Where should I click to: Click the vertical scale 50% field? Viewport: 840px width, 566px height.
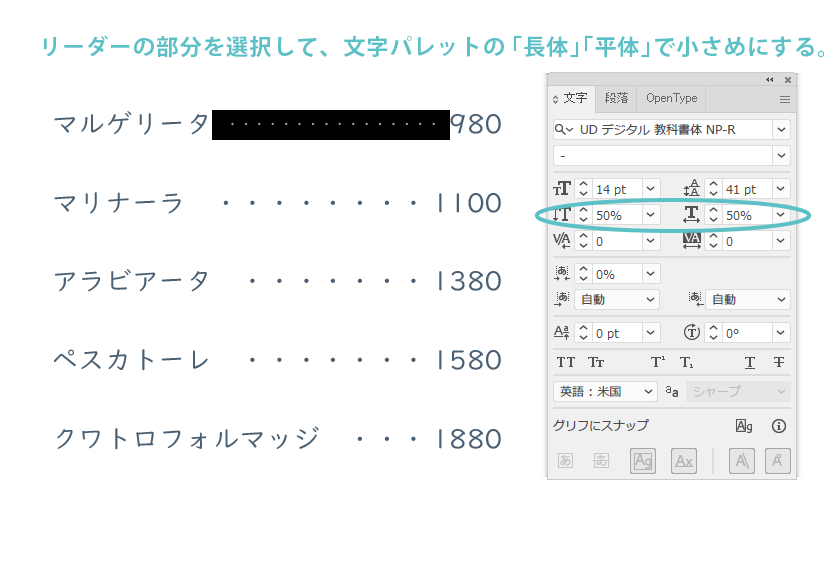coord(616,215)
